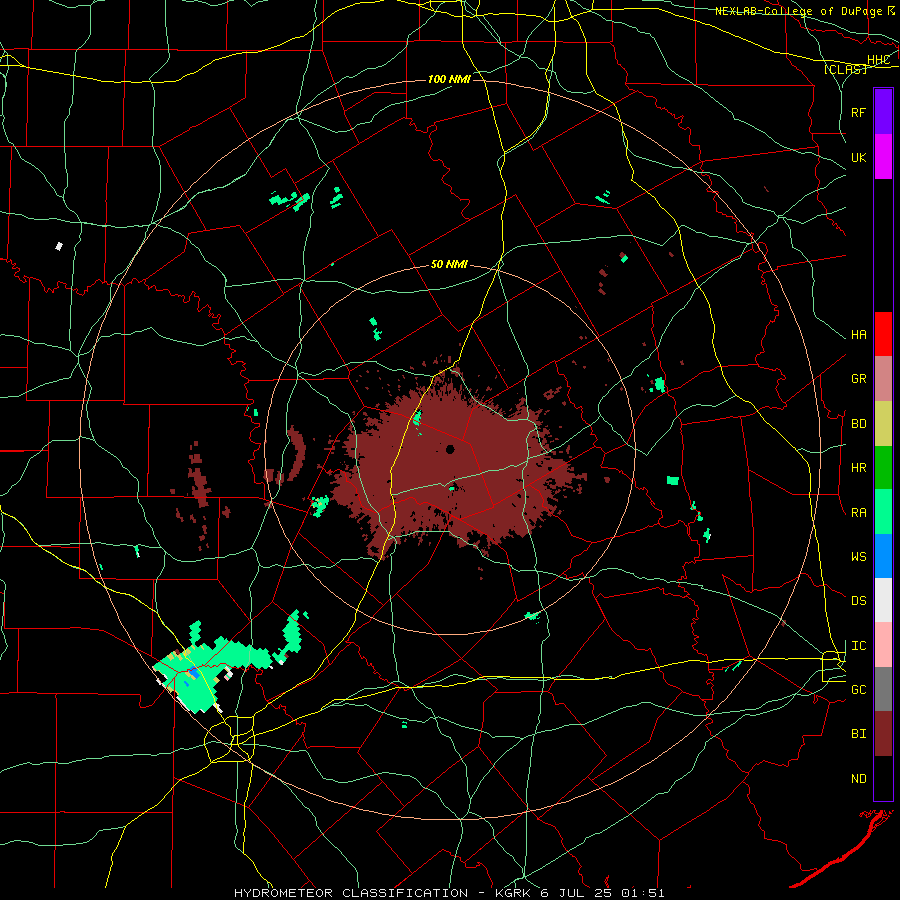Click the "BI" legend label
This screenshot has width=900, height=900.
pyautogui.click(x=859, y=734)
